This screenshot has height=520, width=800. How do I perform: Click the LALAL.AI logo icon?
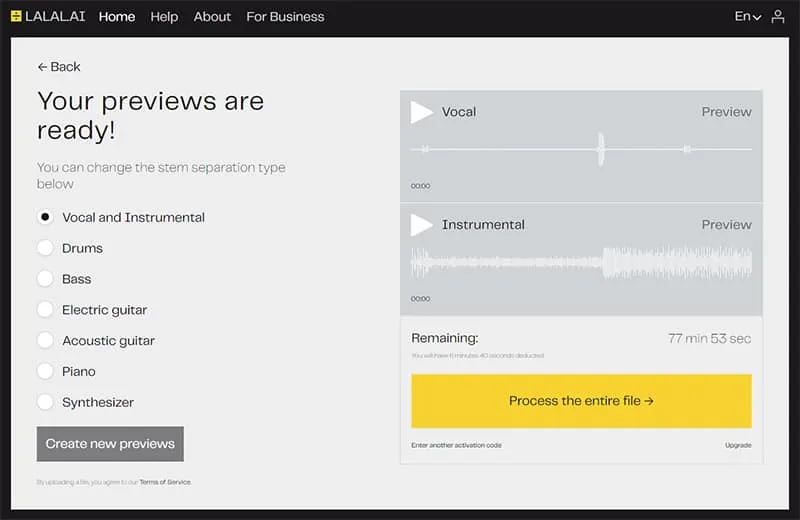(x=16, y=16)
